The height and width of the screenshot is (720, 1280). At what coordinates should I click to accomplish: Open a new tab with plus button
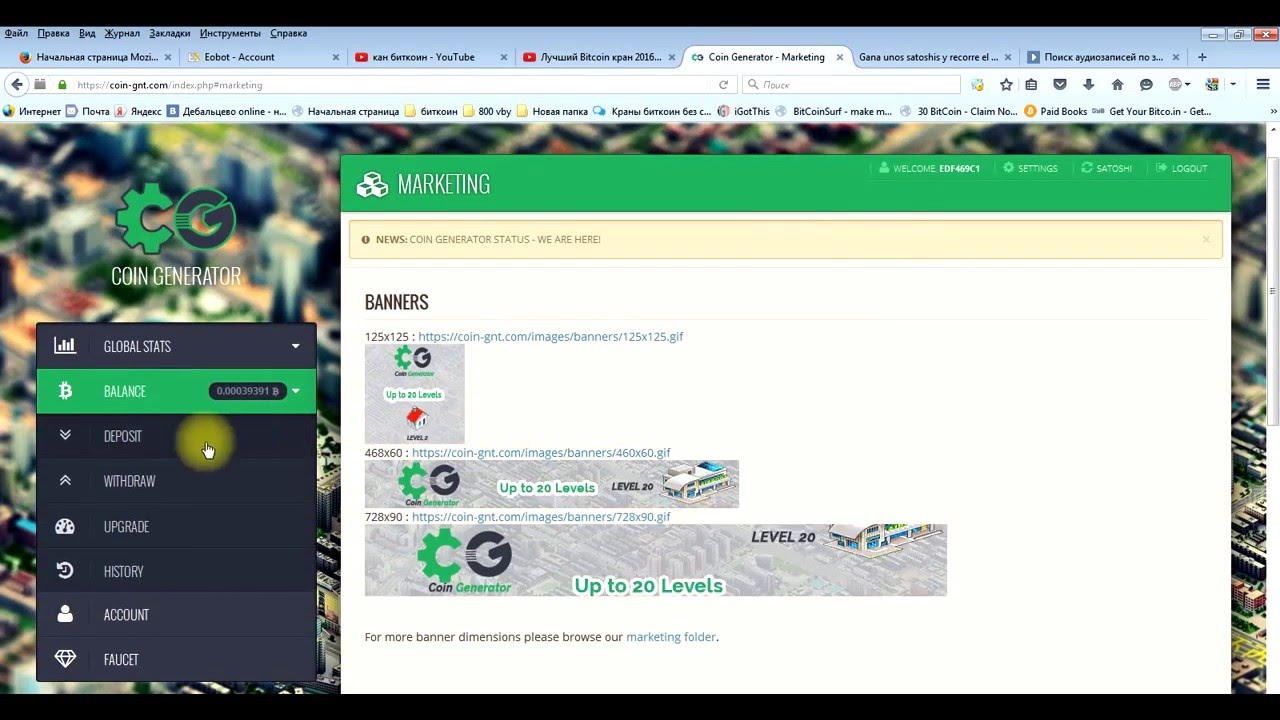[1202, 57]
